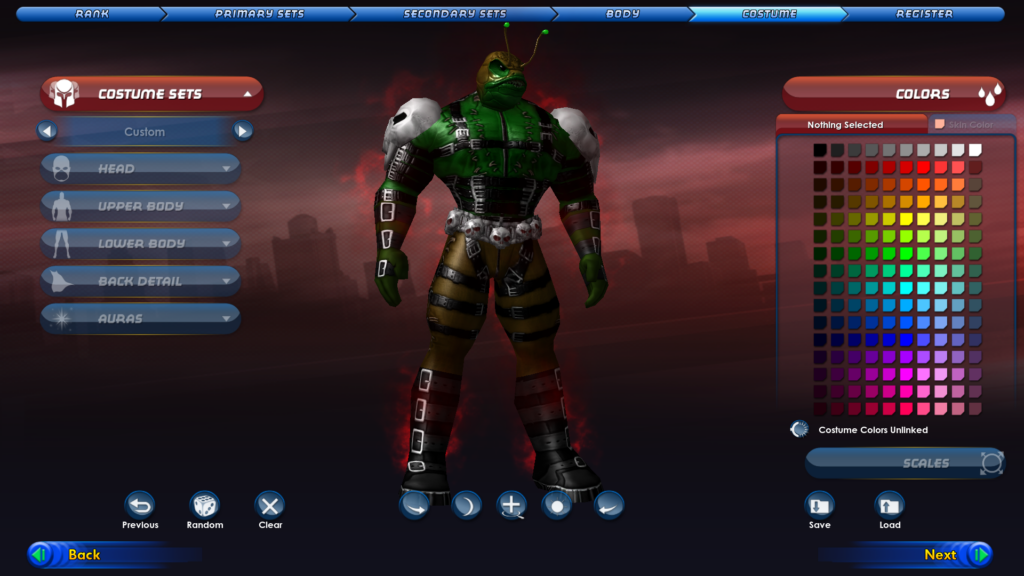Open the Primary Sets tab
The image size is (1024, 576).
tap(259, 14)
